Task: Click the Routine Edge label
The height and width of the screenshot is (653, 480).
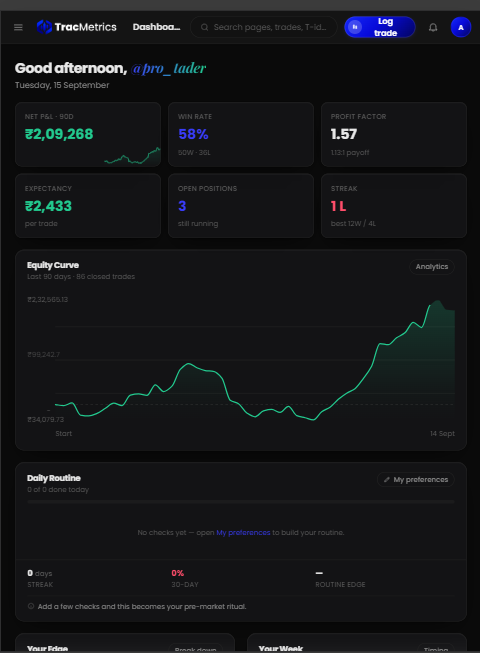Action: click(x=340, y=585)
